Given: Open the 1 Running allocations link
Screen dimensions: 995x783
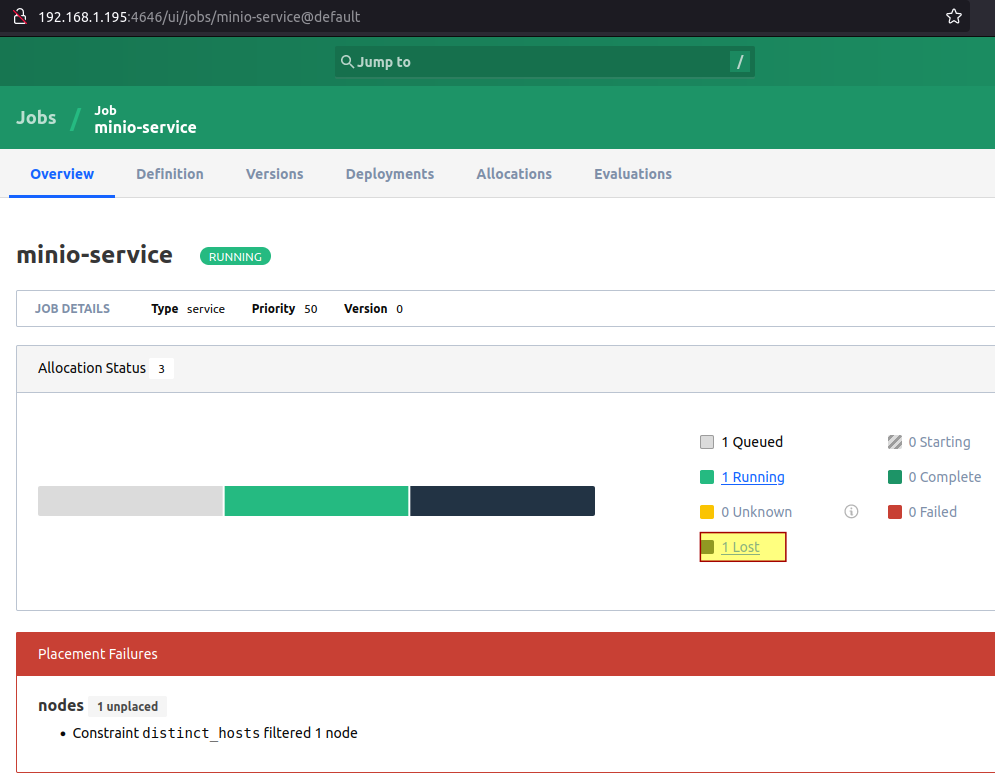Looking at the screenshot, I should point(753,477).
